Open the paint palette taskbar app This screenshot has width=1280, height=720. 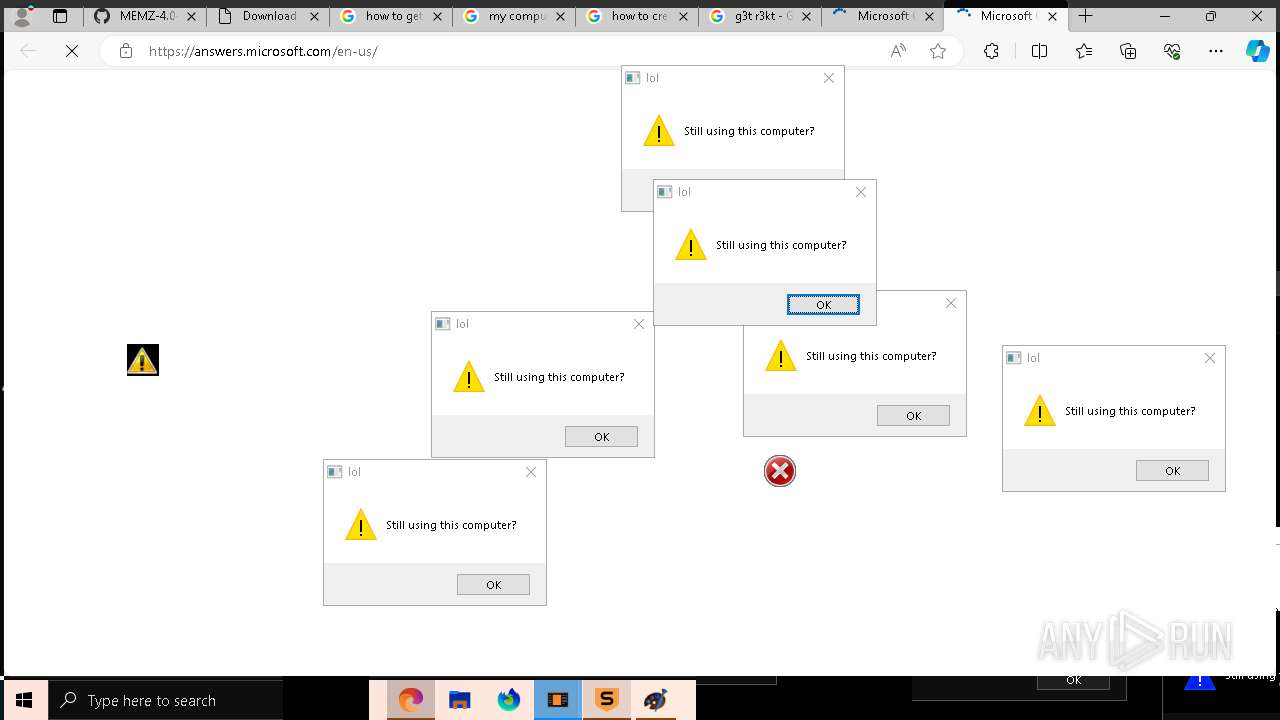click(656, 700)
